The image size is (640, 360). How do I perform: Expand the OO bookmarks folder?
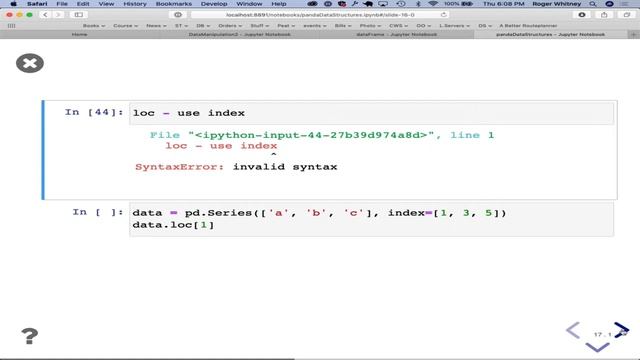423,26
